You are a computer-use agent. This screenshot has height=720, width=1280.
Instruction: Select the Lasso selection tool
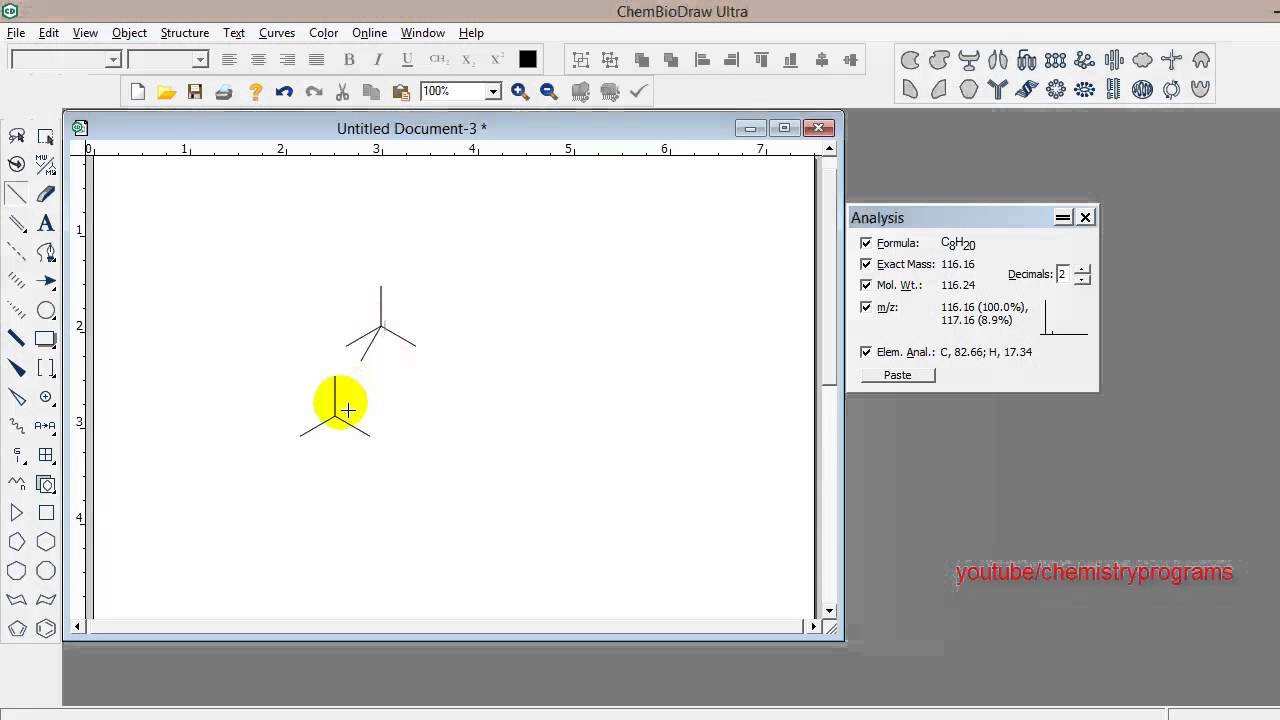coord(17,136)
